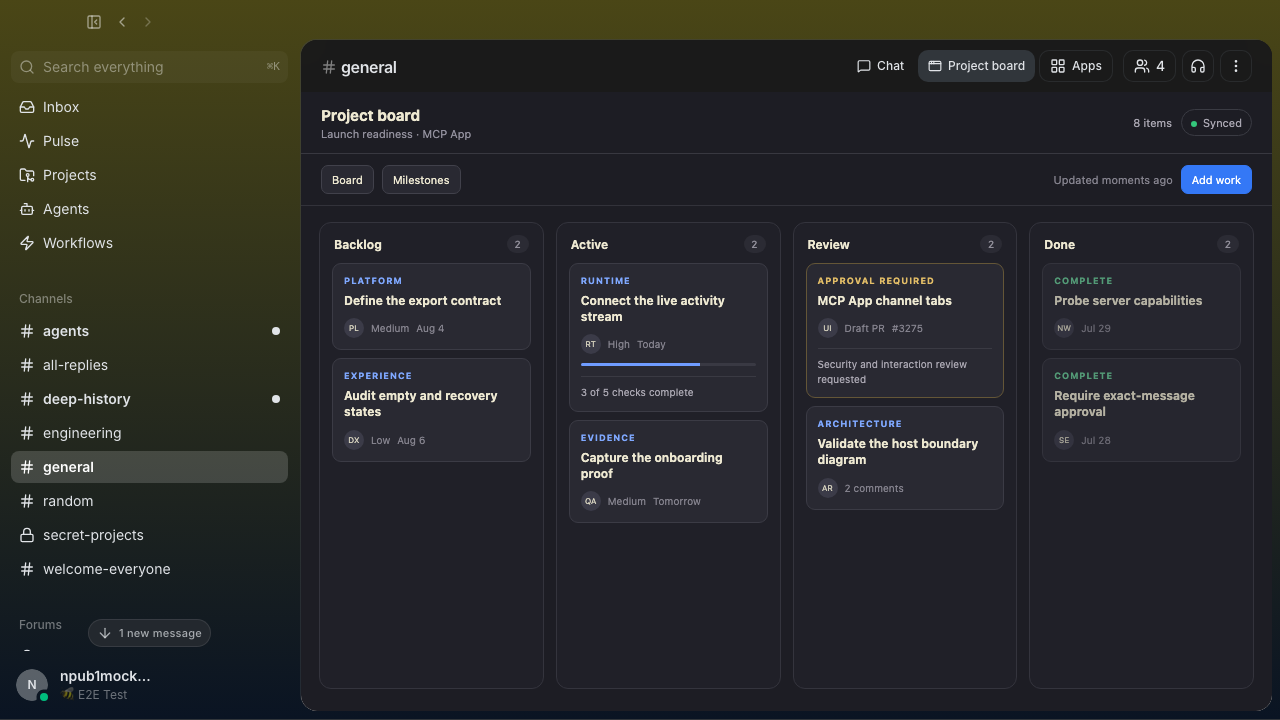Click the 3 of 5 checks complete text
This screenshot has width=1280, height=720.
(x=637, y=392)
